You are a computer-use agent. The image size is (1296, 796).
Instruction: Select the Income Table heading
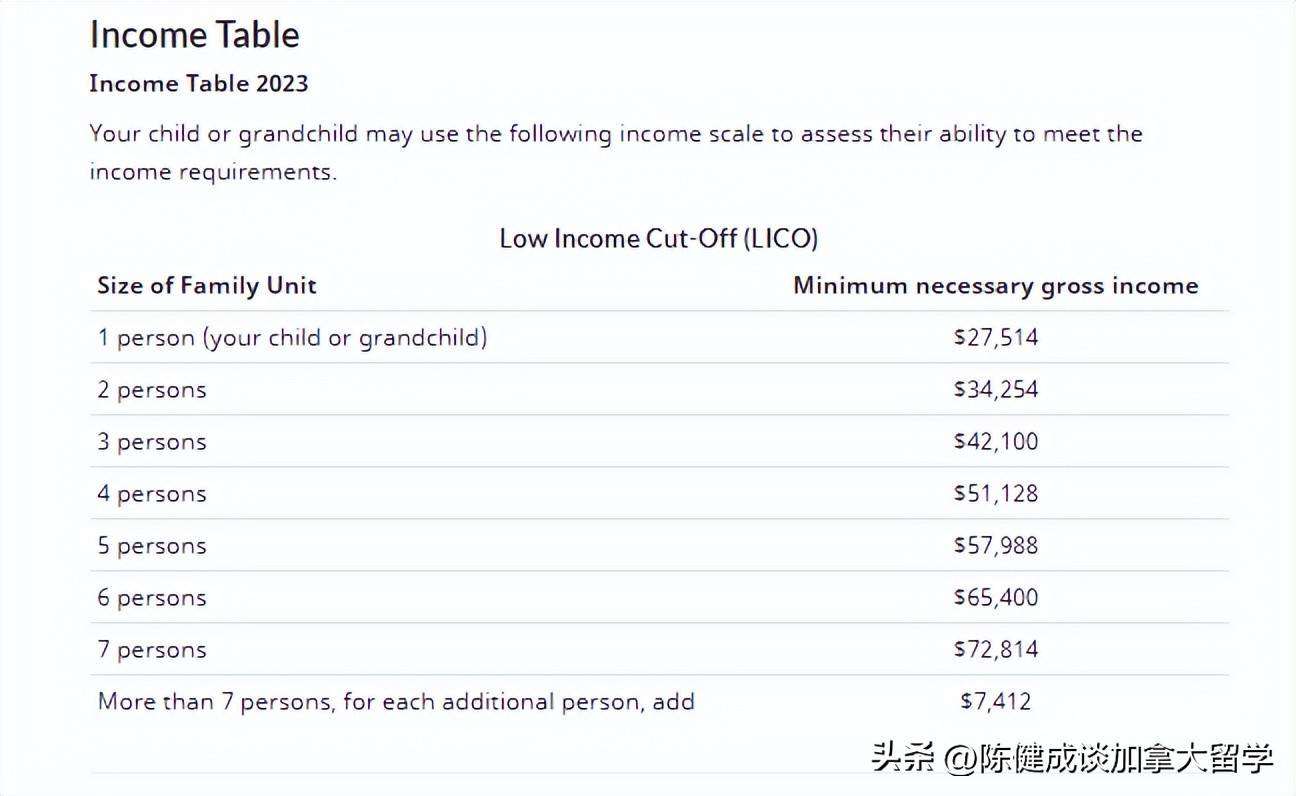(194, 35)
